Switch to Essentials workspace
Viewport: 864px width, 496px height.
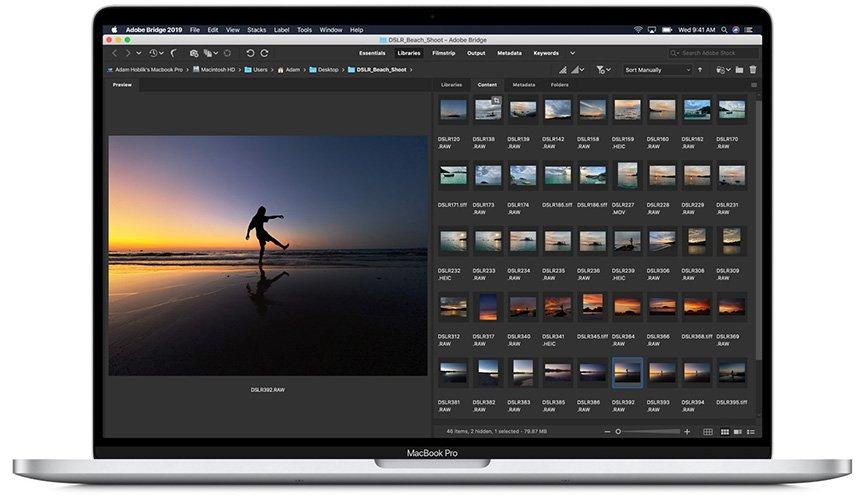[x=372, y=53]
